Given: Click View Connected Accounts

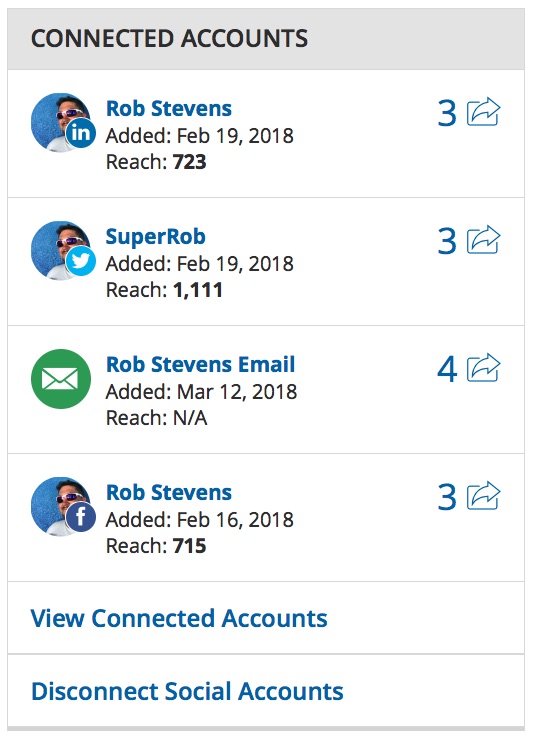Looking at the screenshot, I should [x=179, y=618].
